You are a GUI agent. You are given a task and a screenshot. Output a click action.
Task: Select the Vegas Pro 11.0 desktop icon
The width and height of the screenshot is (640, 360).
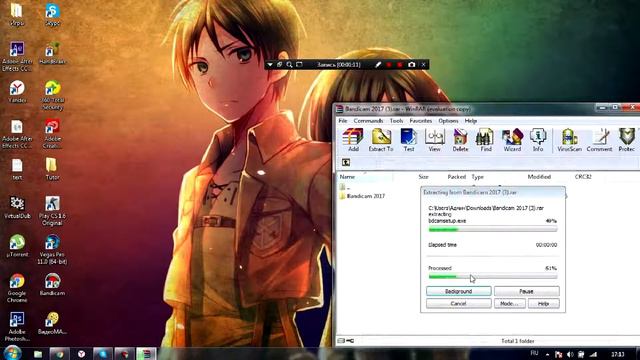[x=52, y=249]
